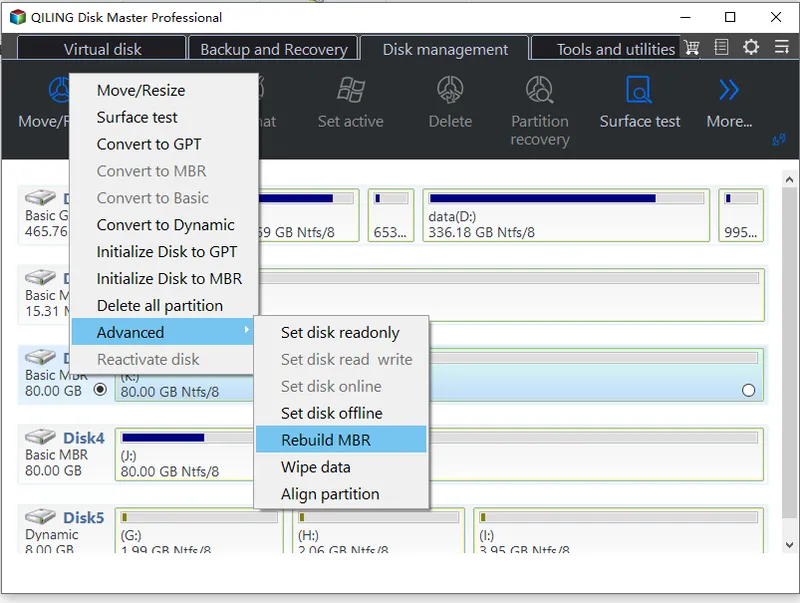Click the Set active toolbar icon
Screen dimensions: 800x603
pos(350,92)
